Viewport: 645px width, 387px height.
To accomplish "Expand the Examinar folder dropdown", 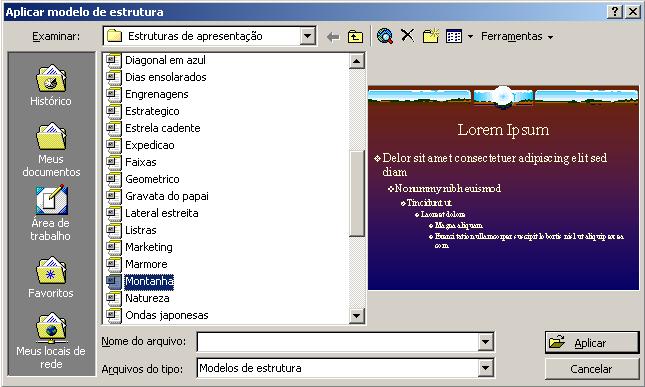I will (307, 36).
